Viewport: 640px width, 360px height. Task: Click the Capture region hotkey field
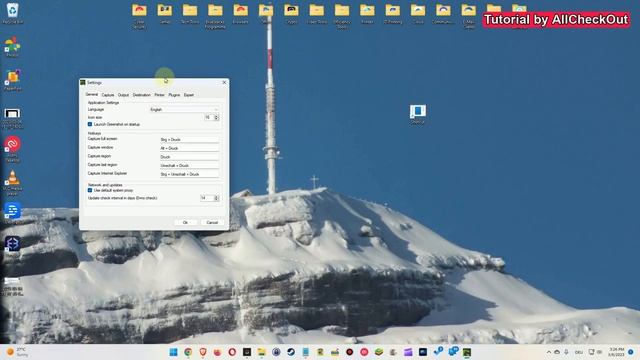click(x=189, y=157)
